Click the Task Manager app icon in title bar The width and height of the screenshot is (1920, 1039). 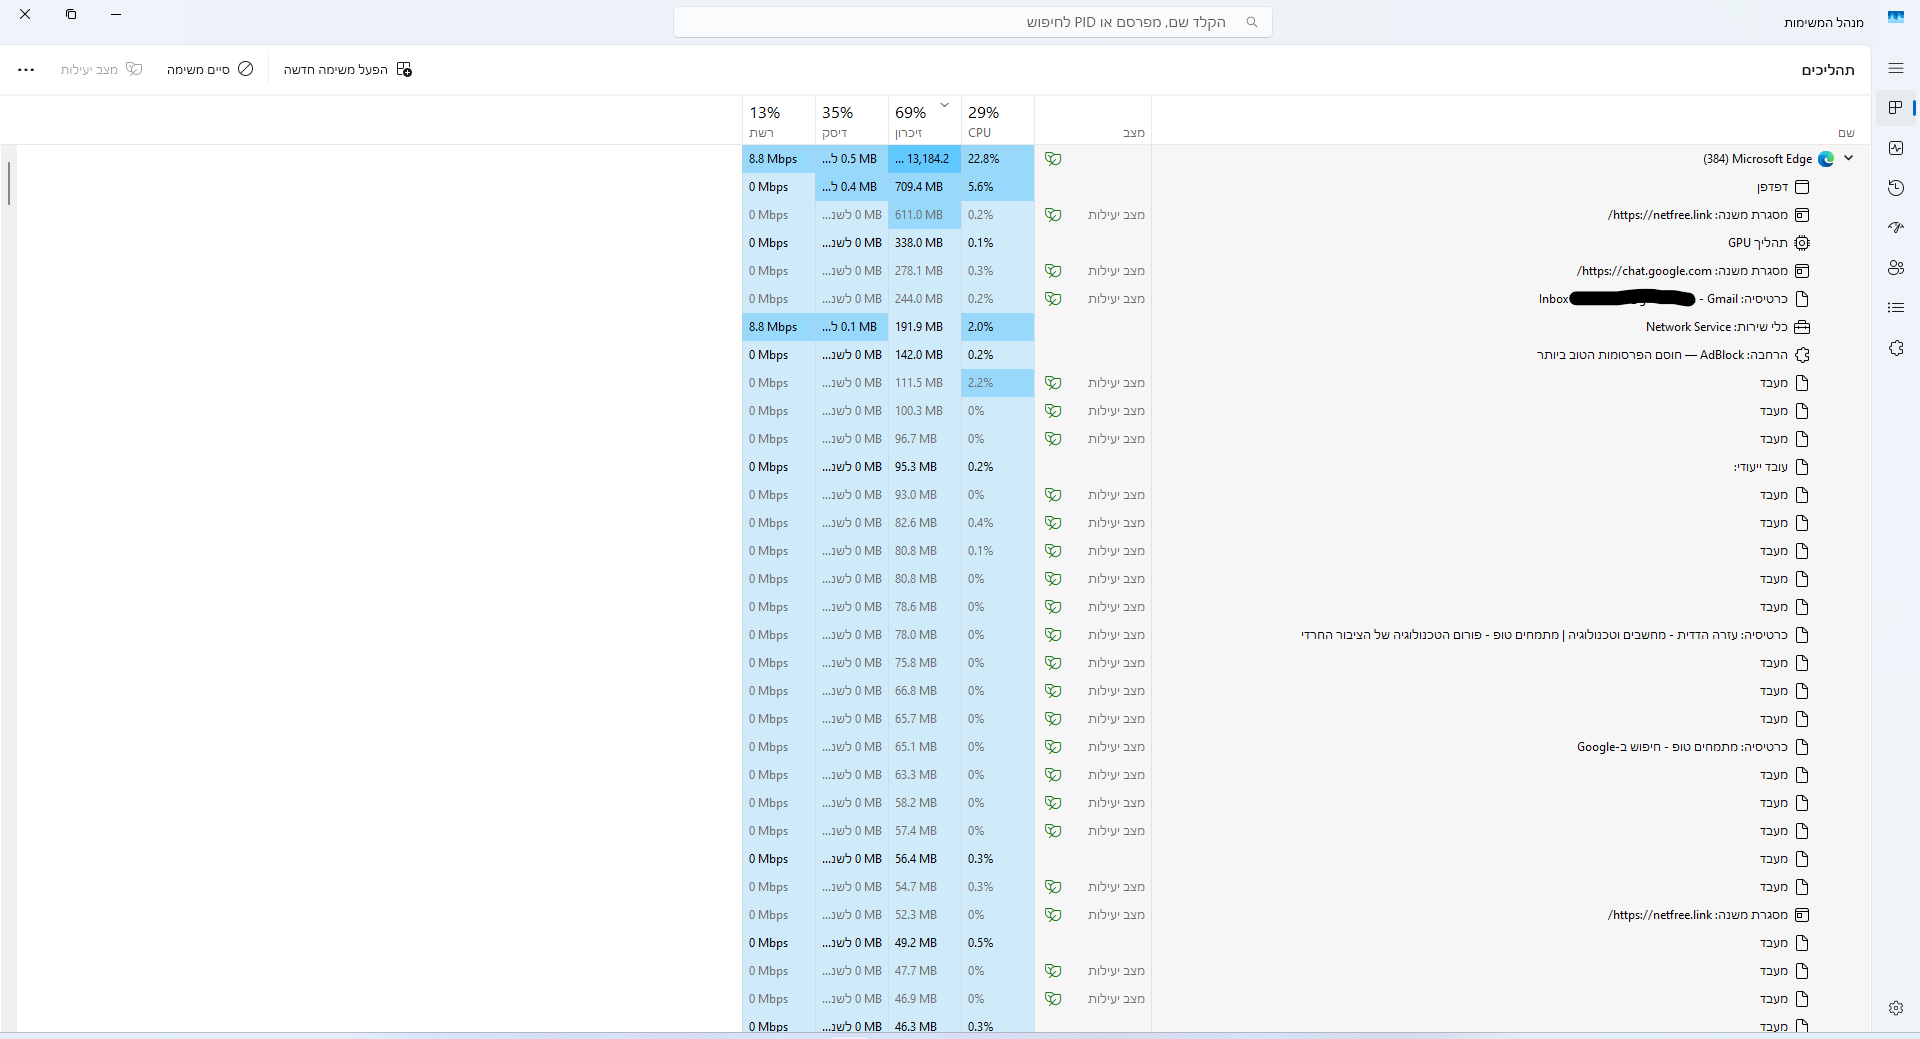[x=1895, y=17]
